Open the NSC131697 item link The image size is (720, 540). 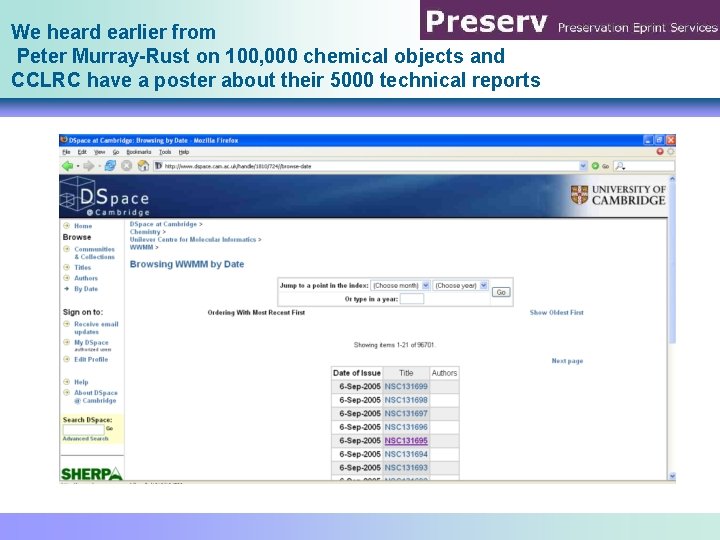point(406,414)
